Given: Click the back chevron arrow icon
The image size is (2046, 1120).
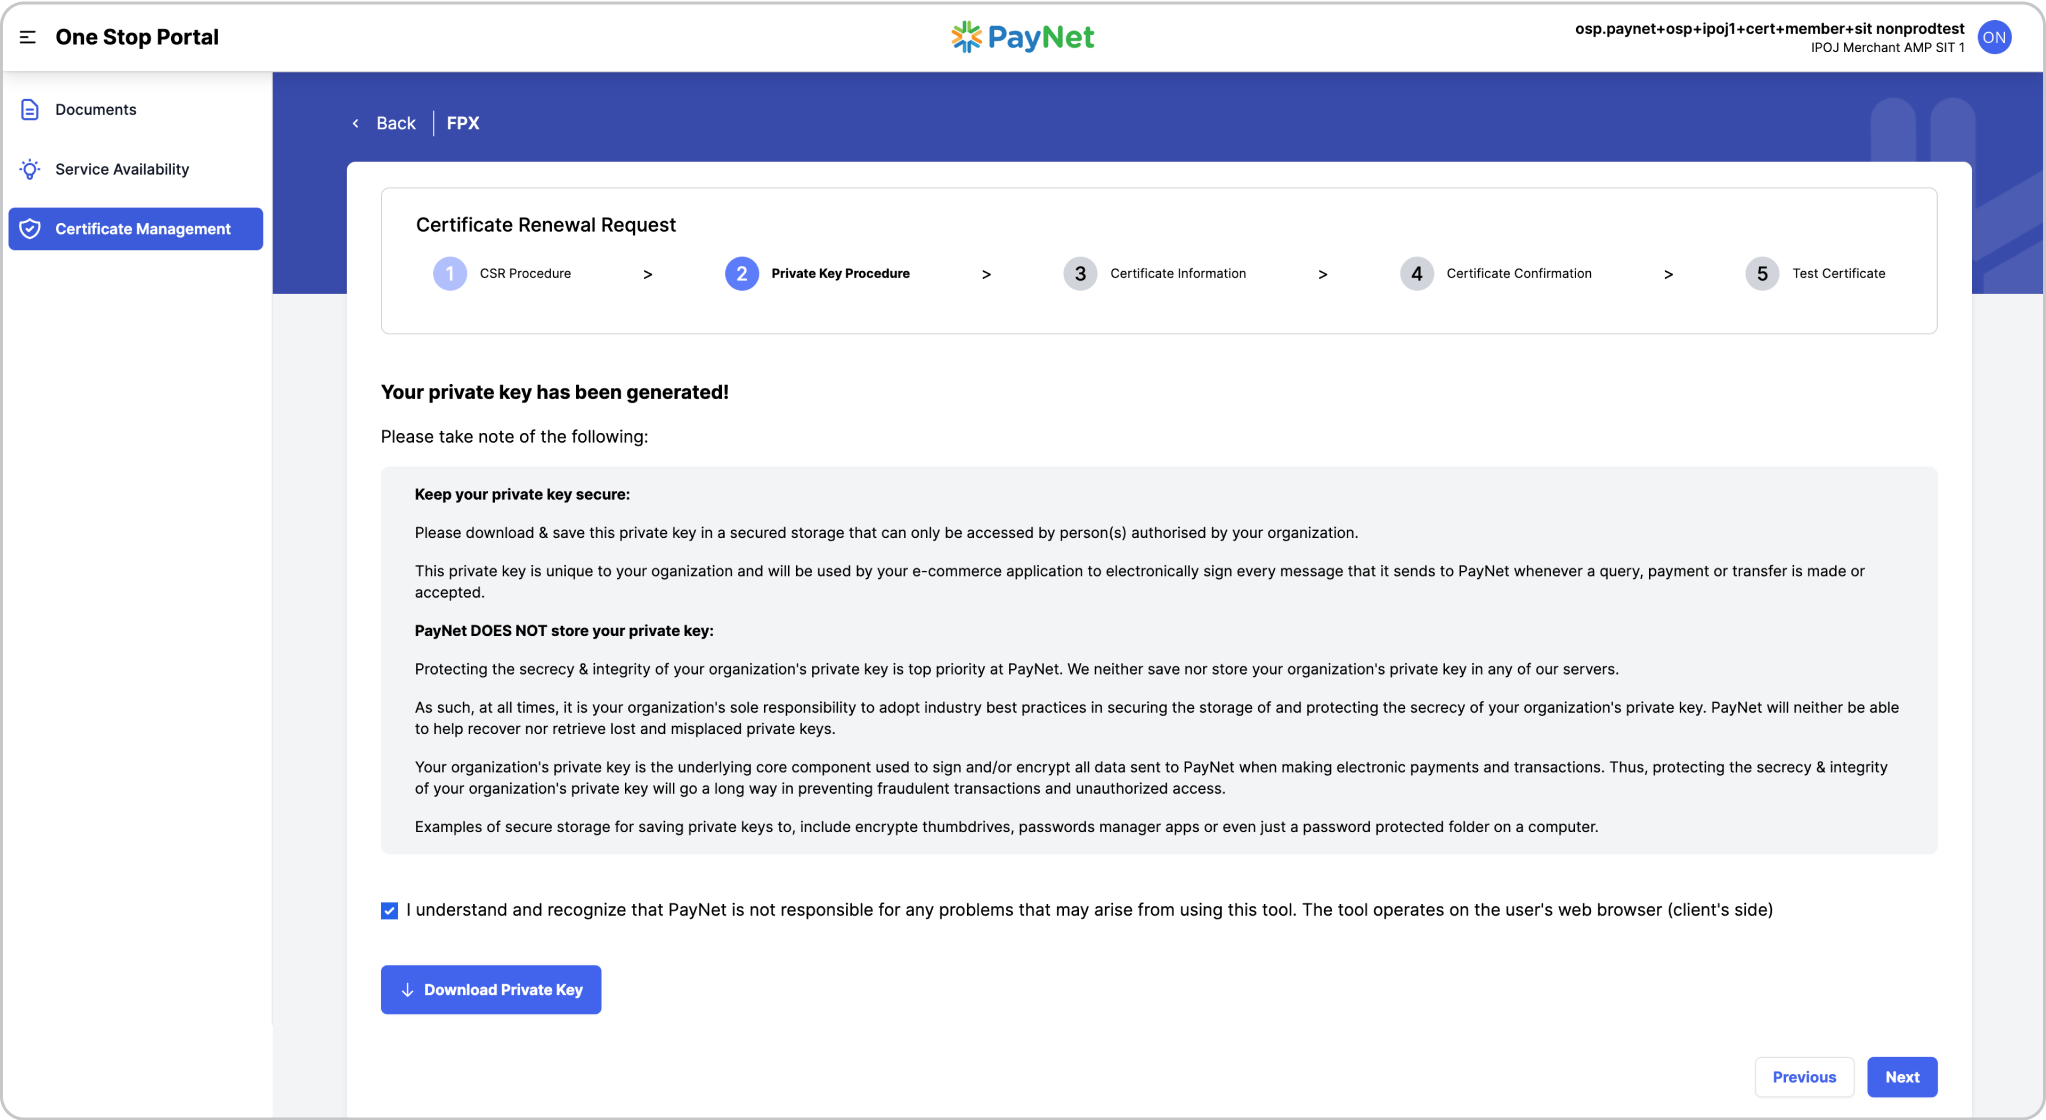Looking at the screenshot, I should click(355, 123).
